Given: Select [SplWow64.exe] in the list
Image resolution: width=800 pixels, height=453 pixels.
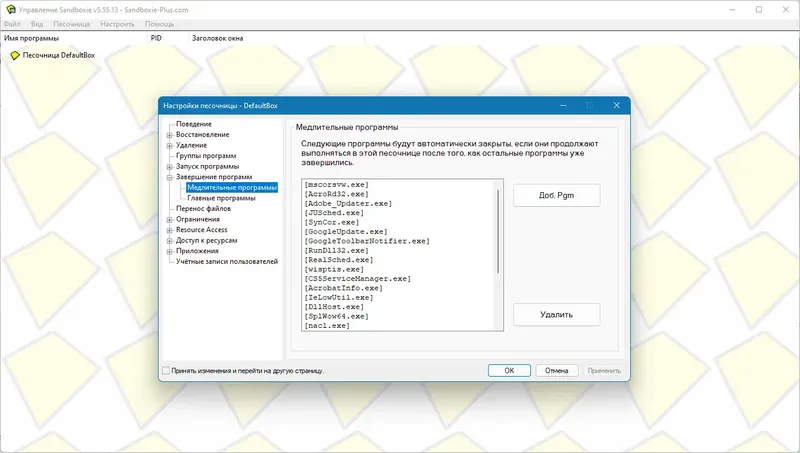Looking at the screenshot, I should tap(336, 316).
